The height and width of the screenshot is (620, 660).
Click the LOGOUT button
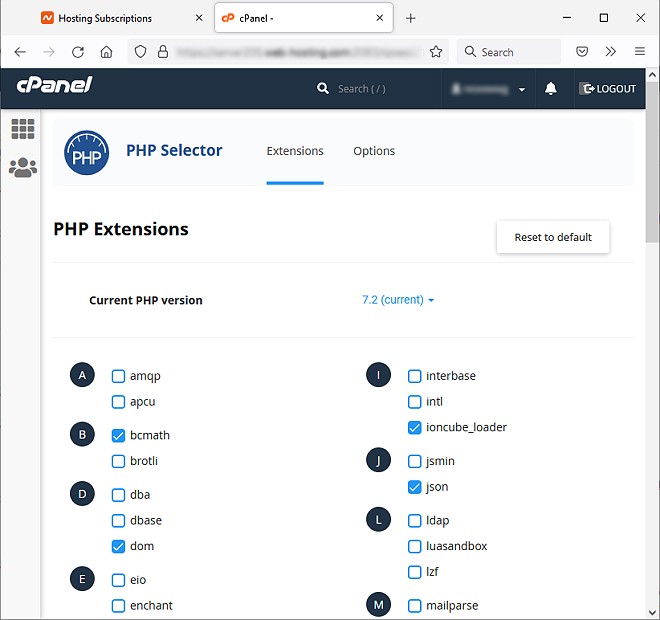click(609, 89)
